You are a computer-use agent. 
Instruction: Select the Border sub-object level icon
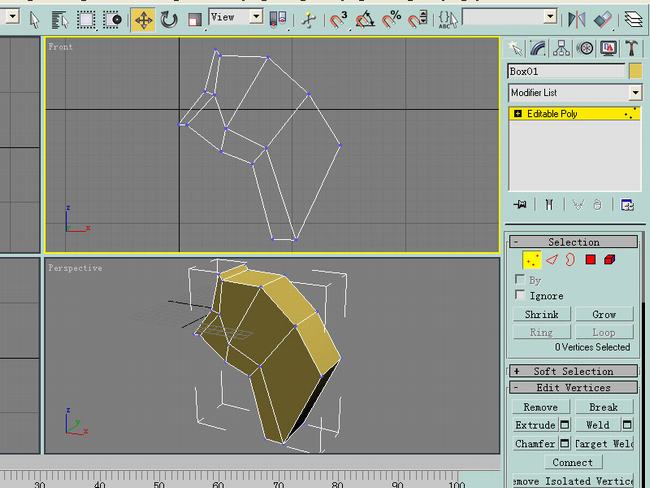(x=570, y=260)
